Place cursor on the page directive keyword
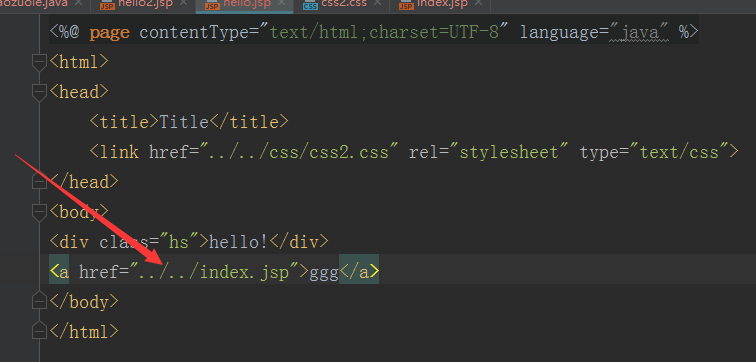 click(x=109, y=33)
